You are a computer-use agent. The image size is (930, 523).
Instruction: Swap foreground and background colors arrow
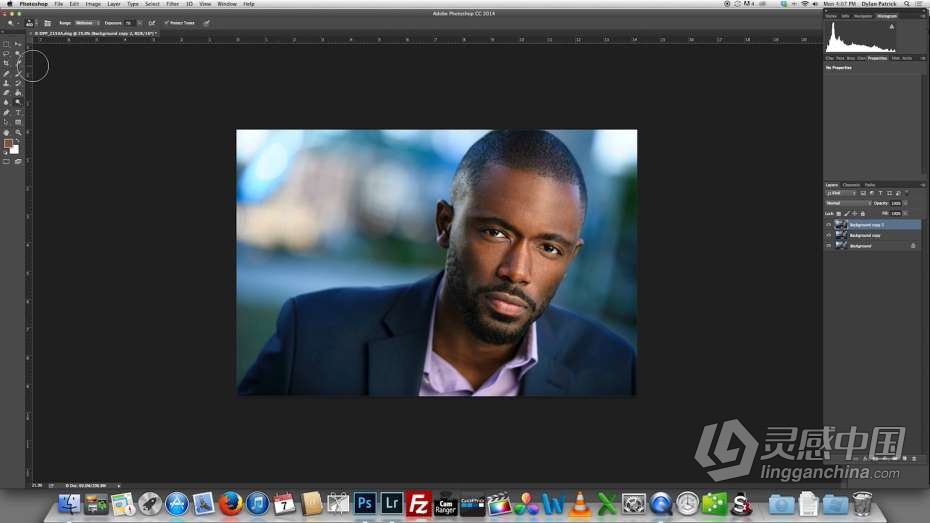point(18,140)
